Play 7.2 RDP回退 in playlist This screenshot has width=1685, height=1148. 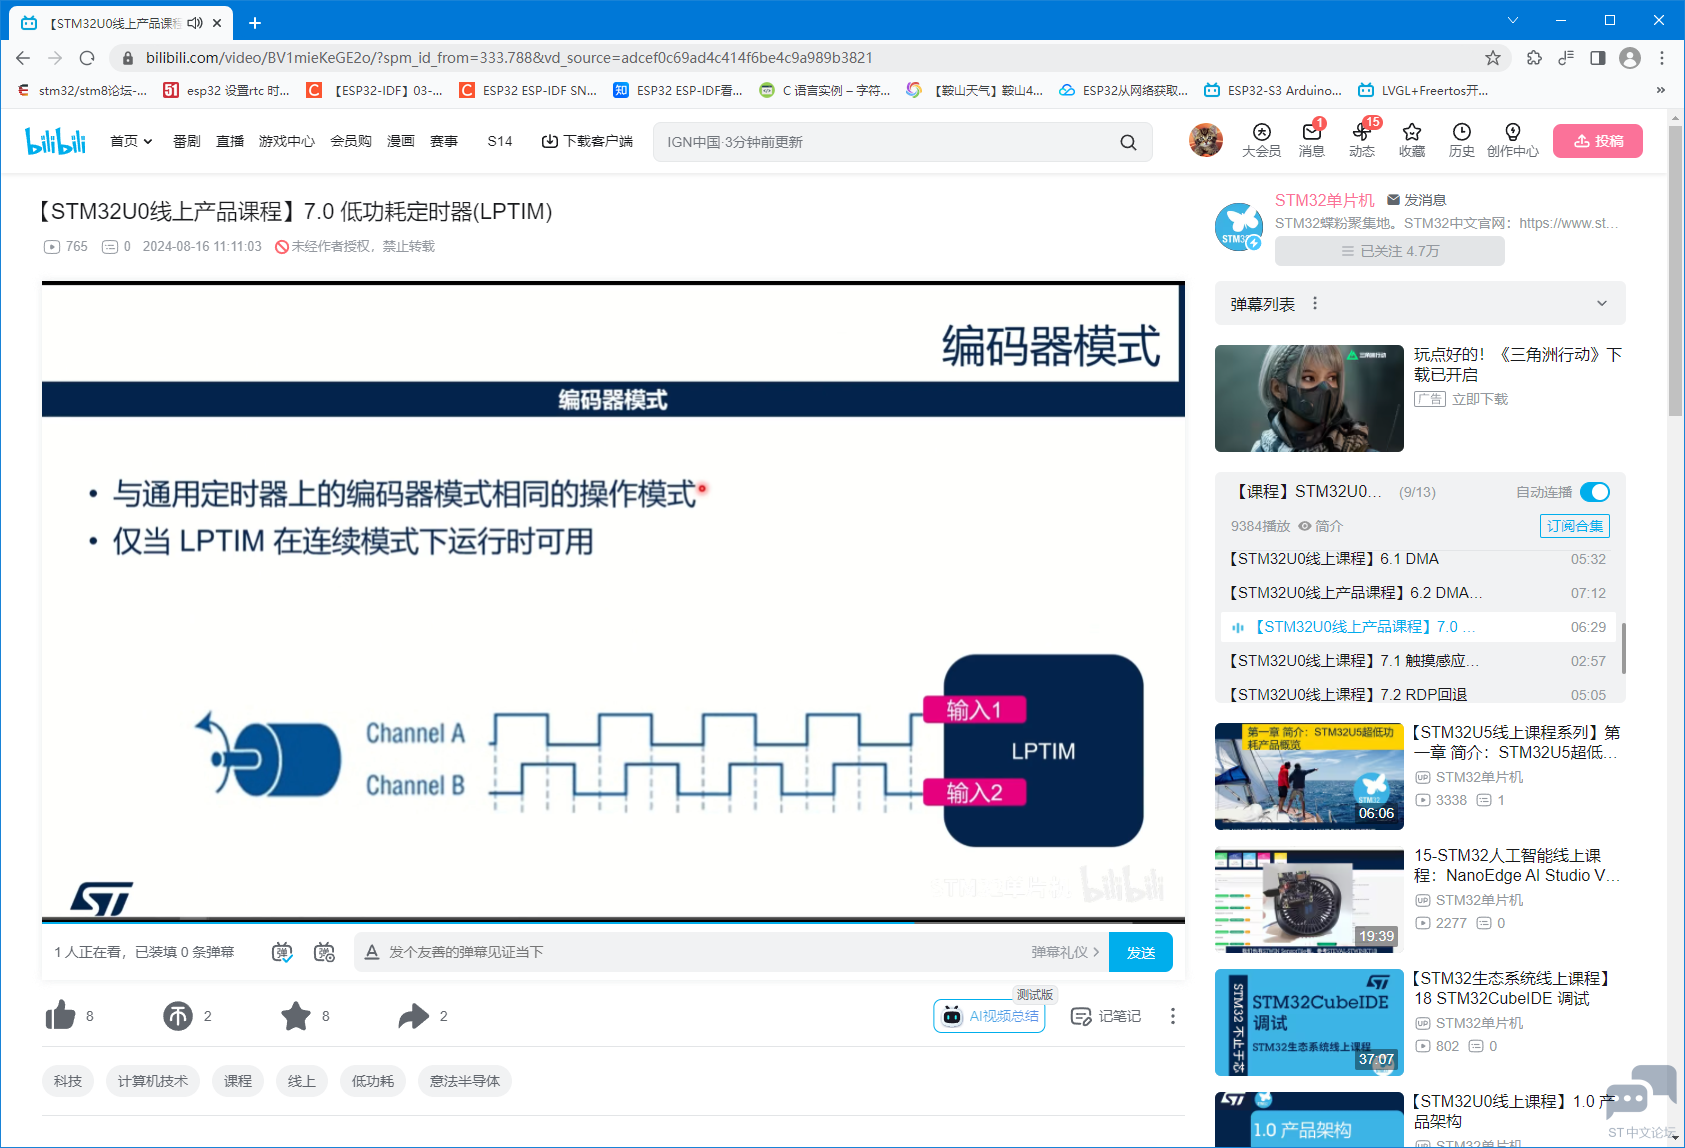pos(1418,695)
